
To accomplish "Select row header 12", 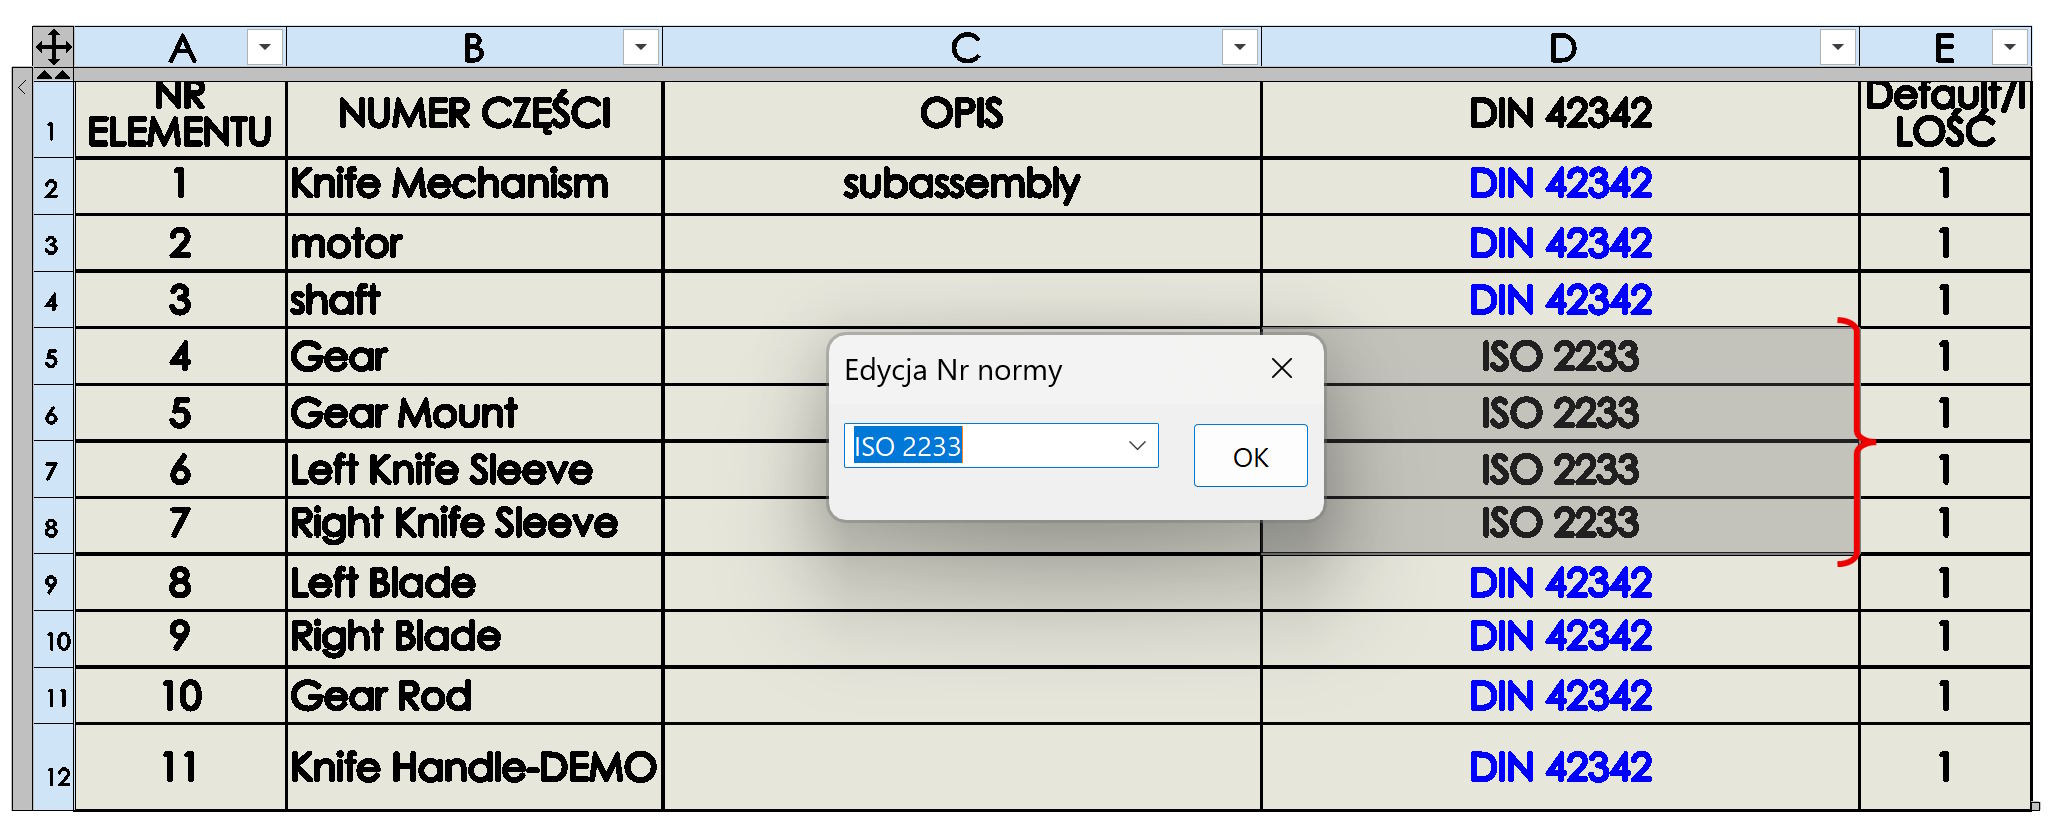I will 56,768.
